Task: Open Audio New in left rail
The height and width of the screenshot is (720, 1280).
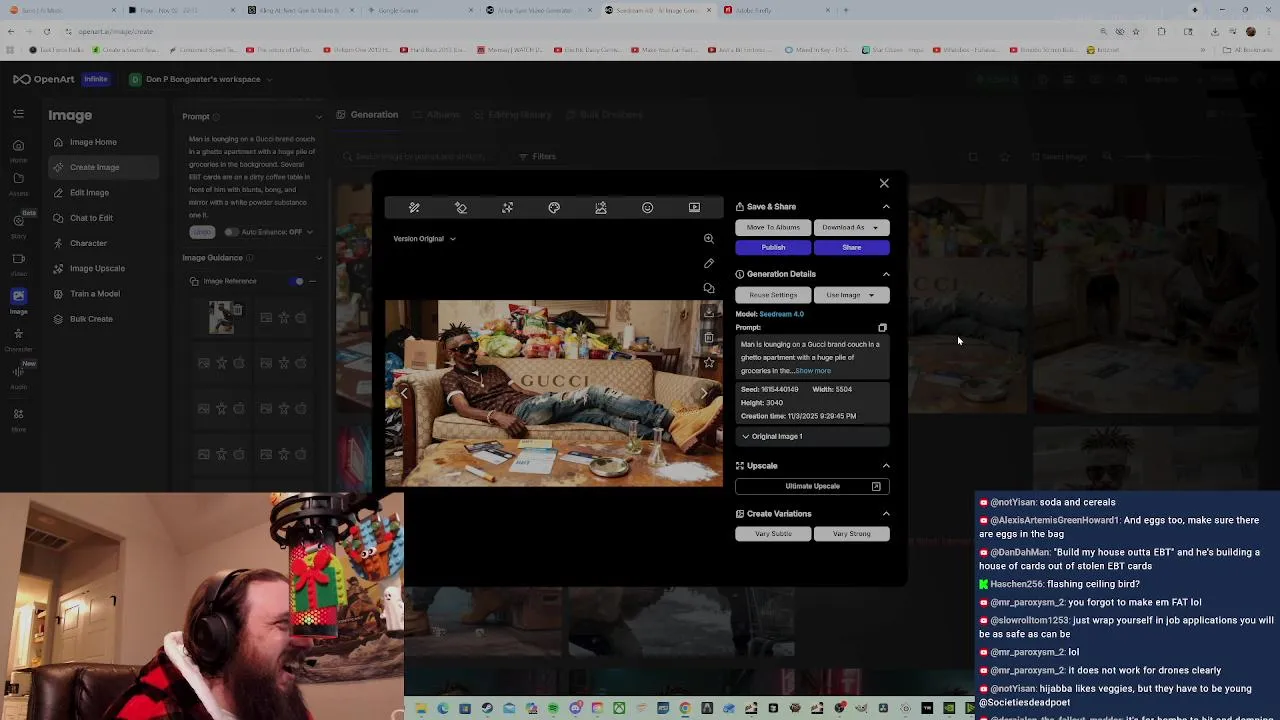Action: (18, 375)
